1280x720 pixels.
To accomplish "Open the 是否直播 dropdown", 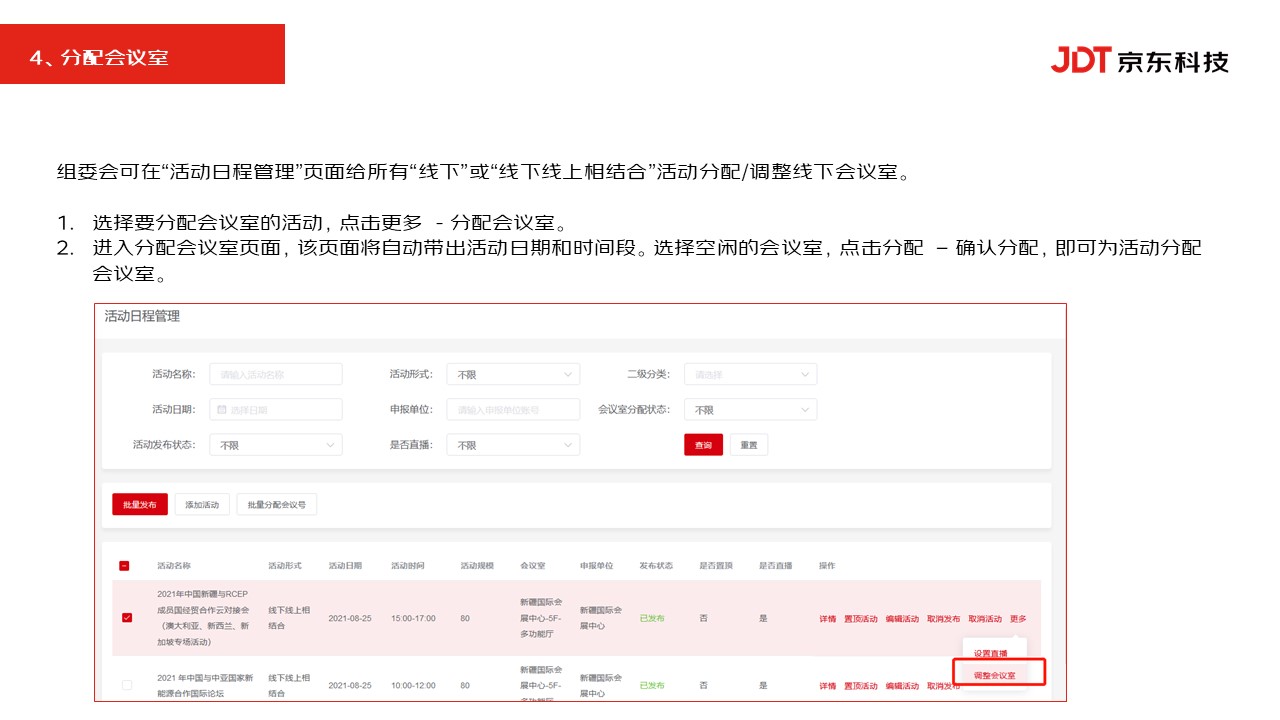I will tap(513, 445).
